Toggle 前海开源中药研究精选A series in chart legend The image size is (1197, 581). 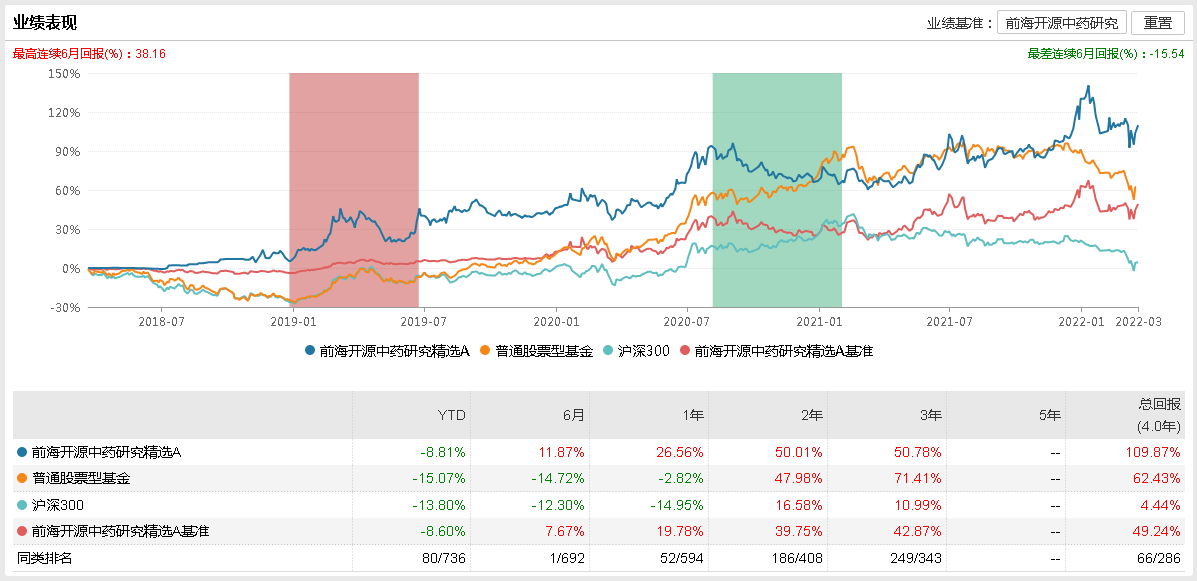point(387,351)
